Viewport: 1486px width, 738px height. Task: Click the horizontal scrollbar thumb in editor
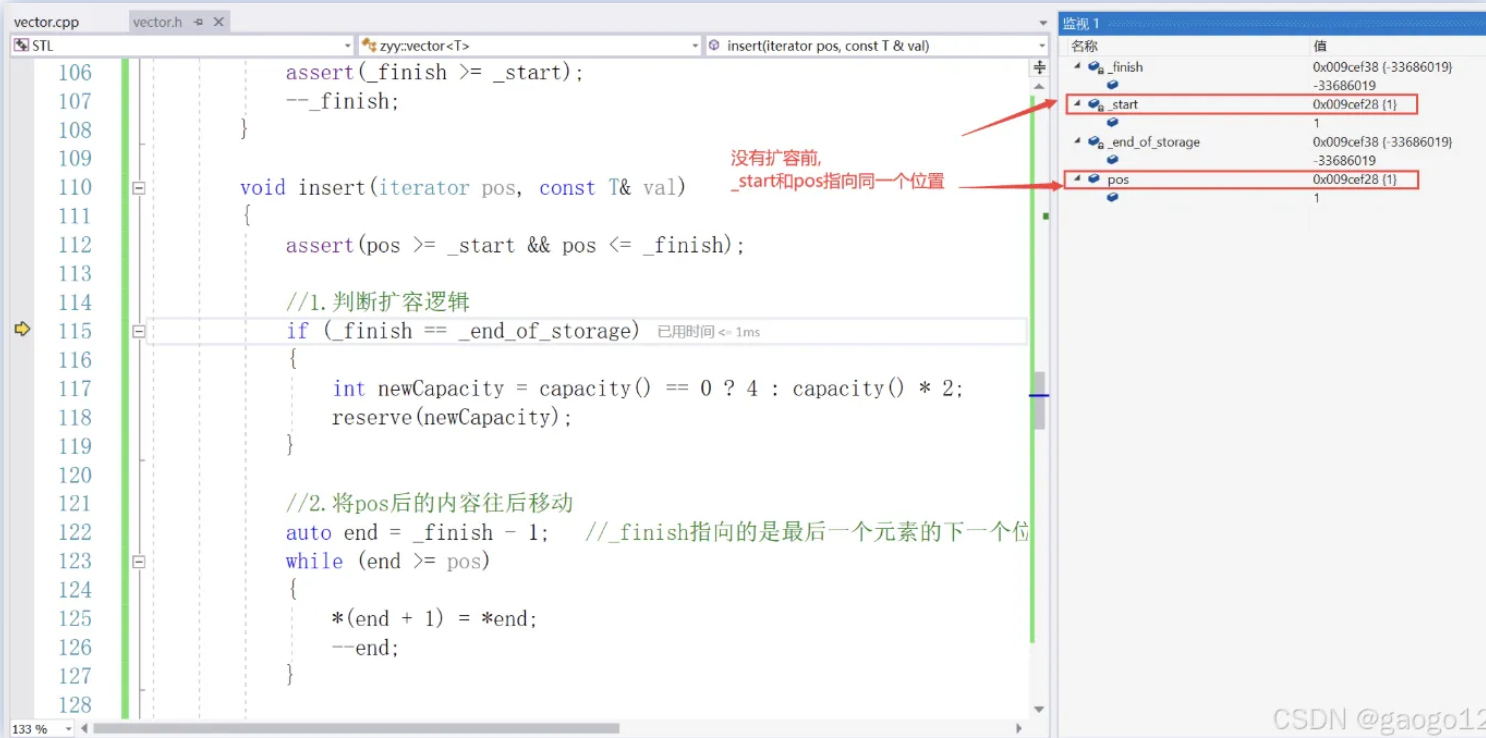(356, 729)
